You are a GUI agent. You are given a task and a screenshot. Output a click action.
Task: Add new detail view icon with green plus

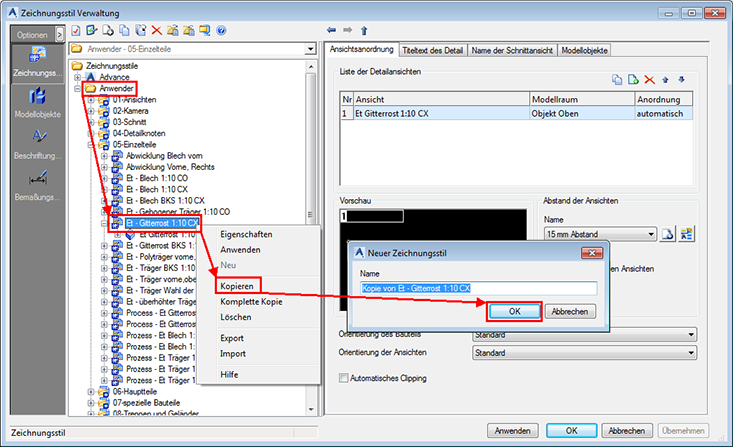[x=633, y=80]
